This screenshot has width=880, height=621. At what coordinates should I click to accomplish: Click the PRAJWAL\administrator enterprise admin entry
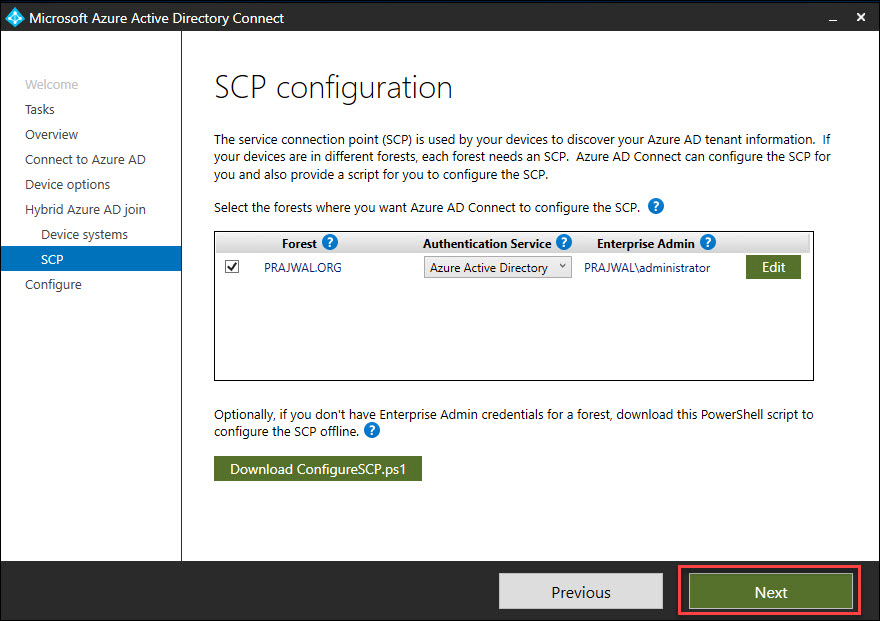(647, 268)
